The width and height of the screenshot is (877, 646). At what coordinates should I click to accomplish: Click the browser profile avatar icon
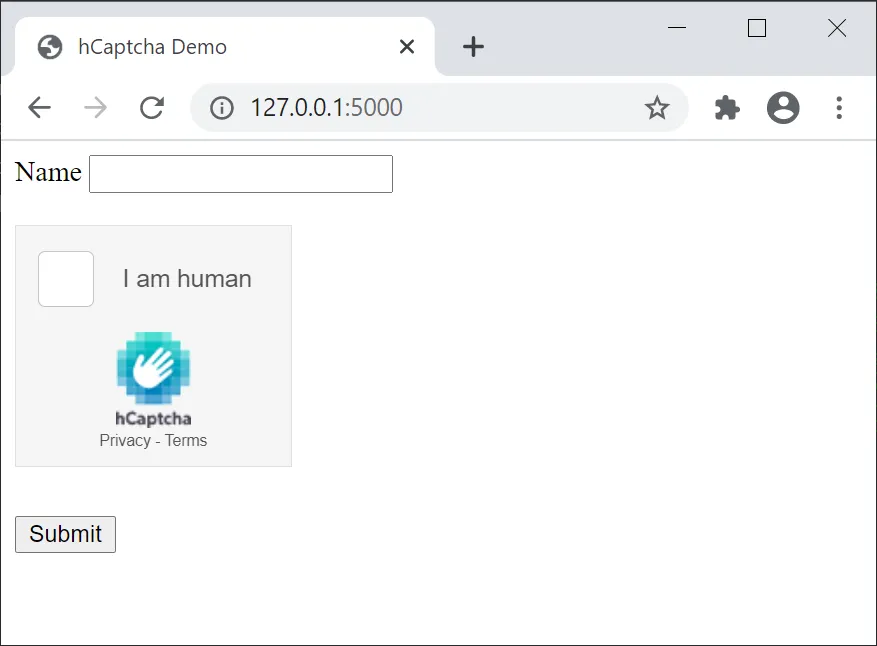pos(784,107)
